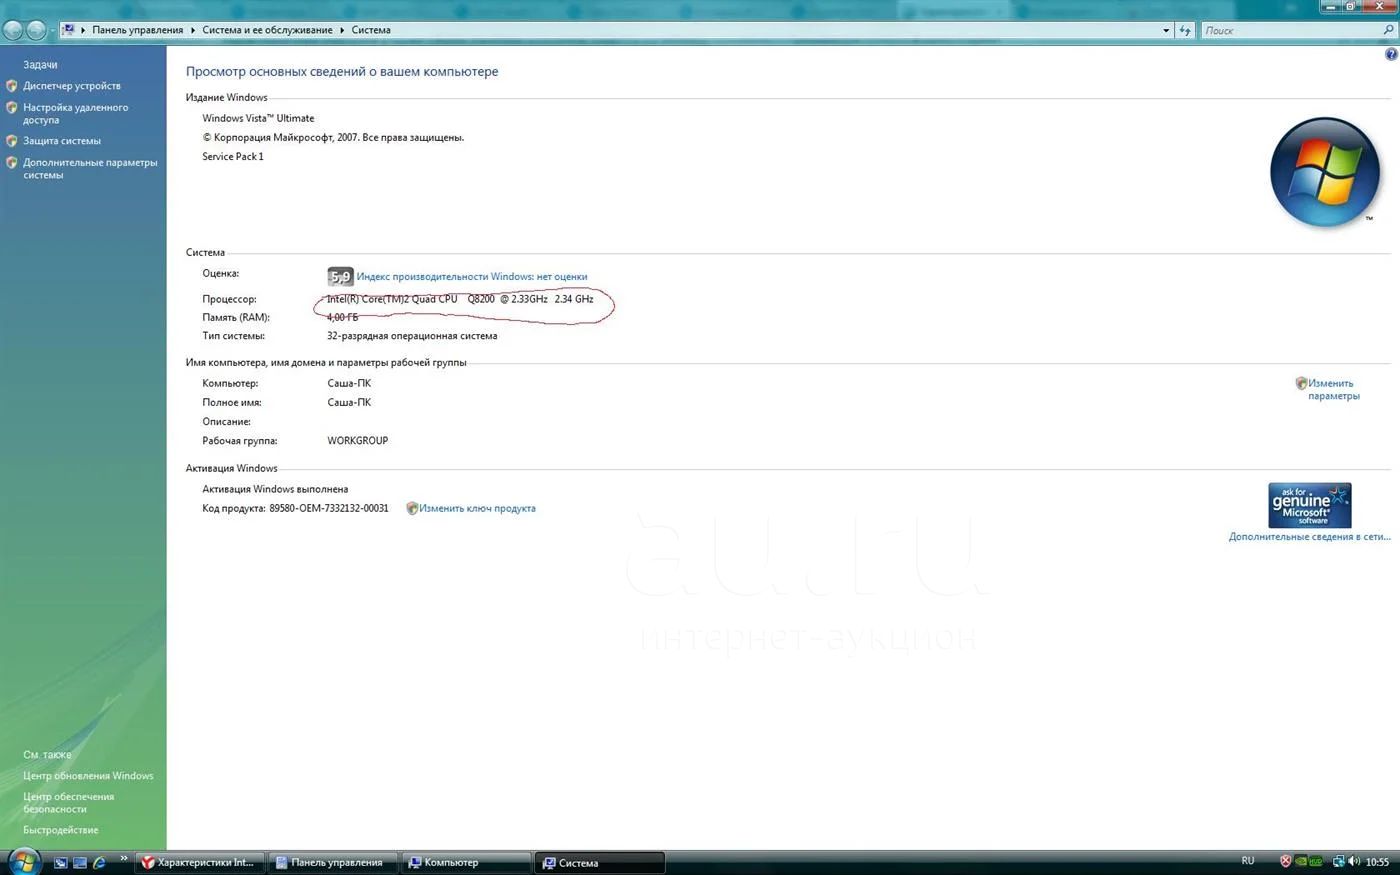Click '32-разрядная операционная система' text
Screen dimensions: 1400x875
pos(412,336)
